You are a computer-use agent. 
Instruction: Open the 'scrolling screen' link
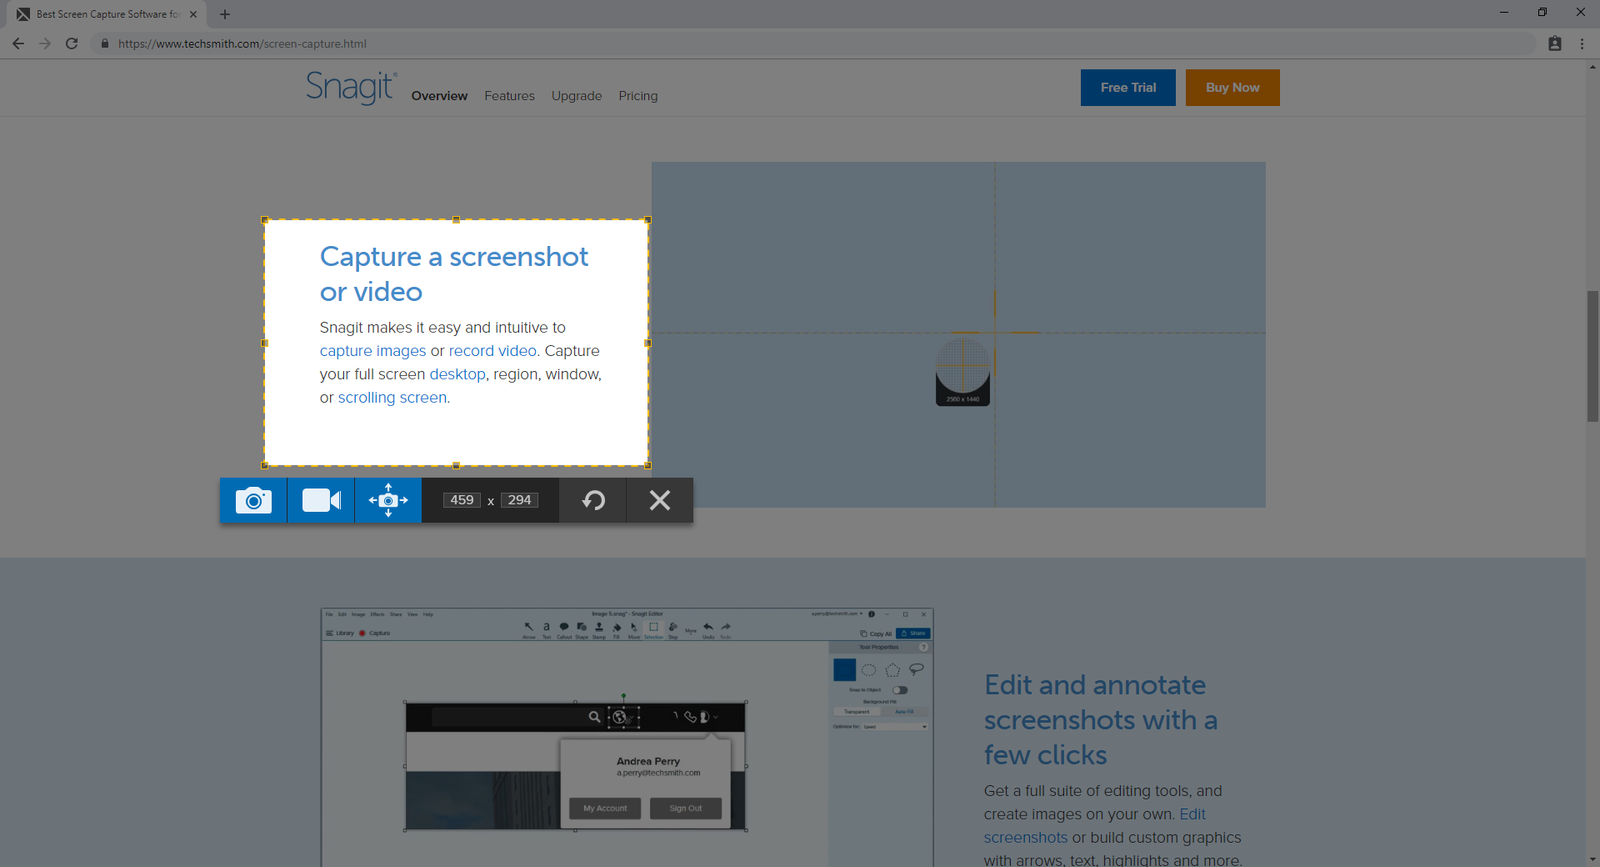coord(392,398)
